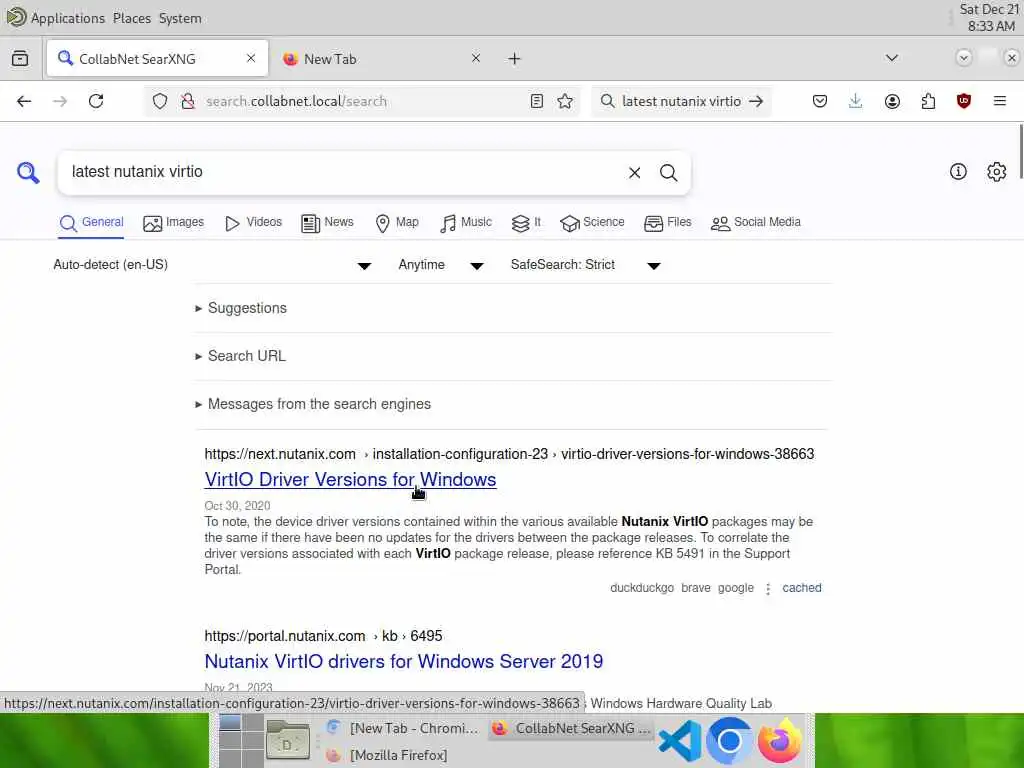Bookmark this page with star icon

tap(565, 101)
